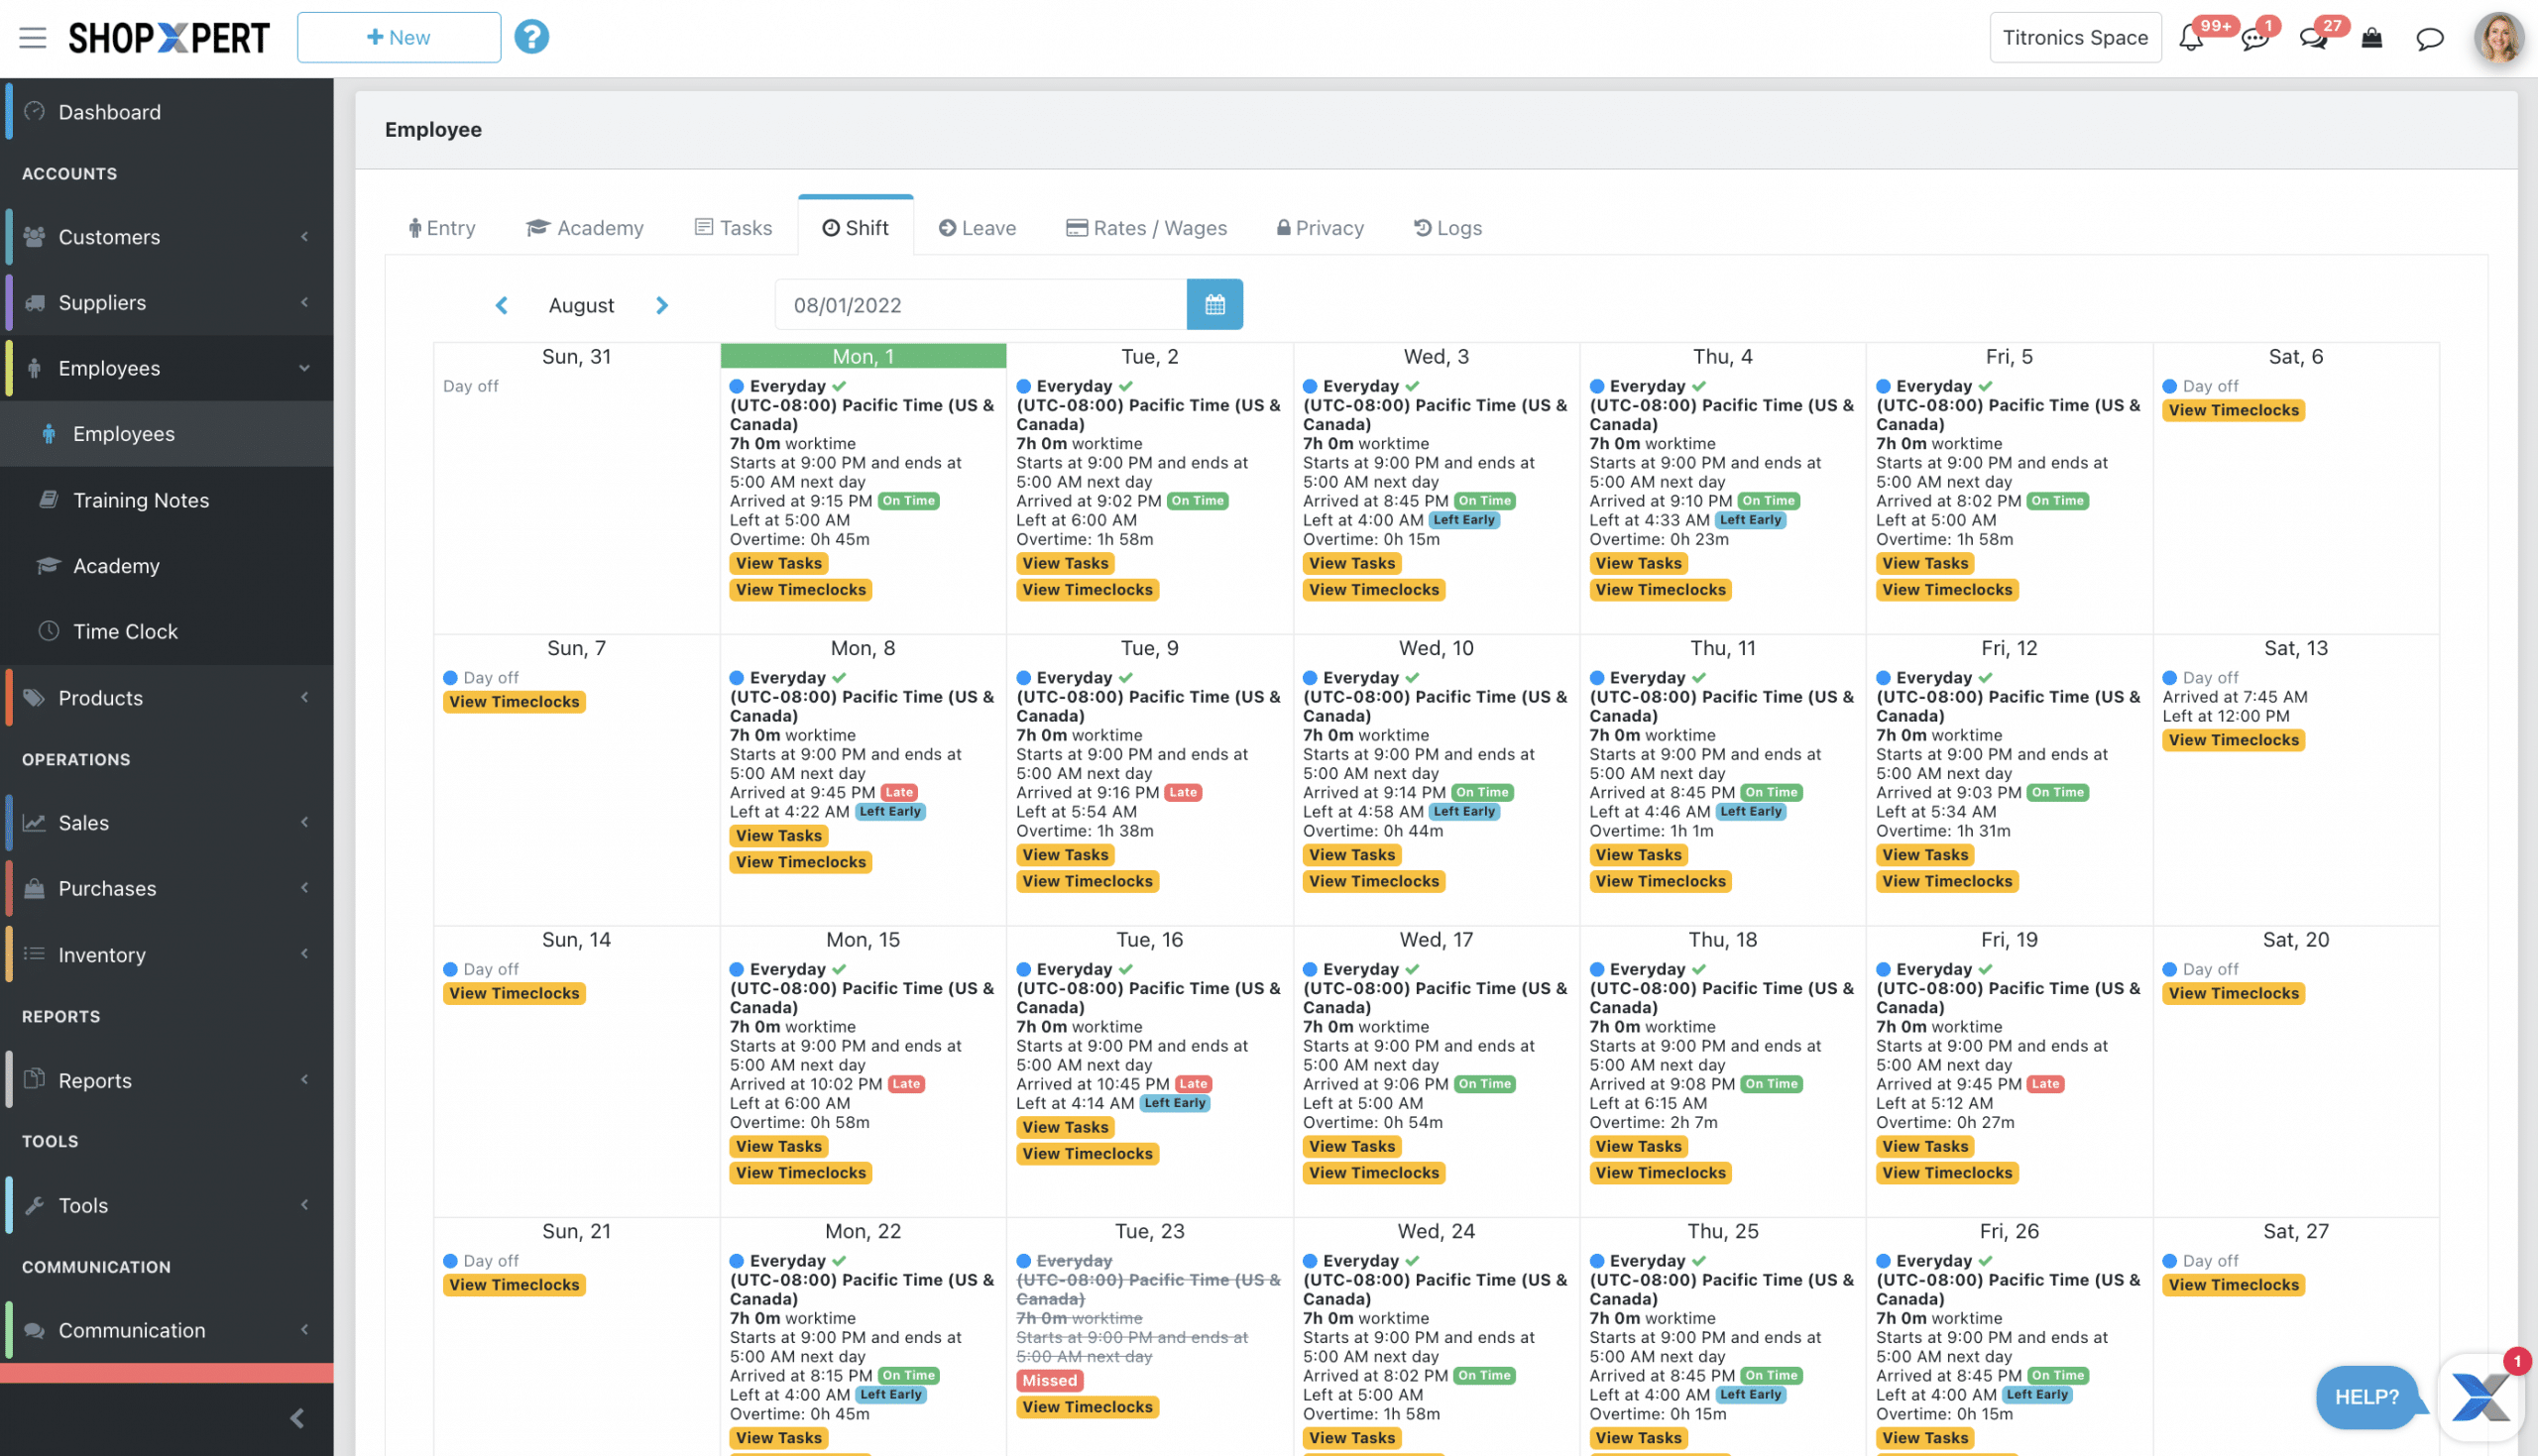Open chat messages icon with 27 badge

click(x=2312, y=38)
